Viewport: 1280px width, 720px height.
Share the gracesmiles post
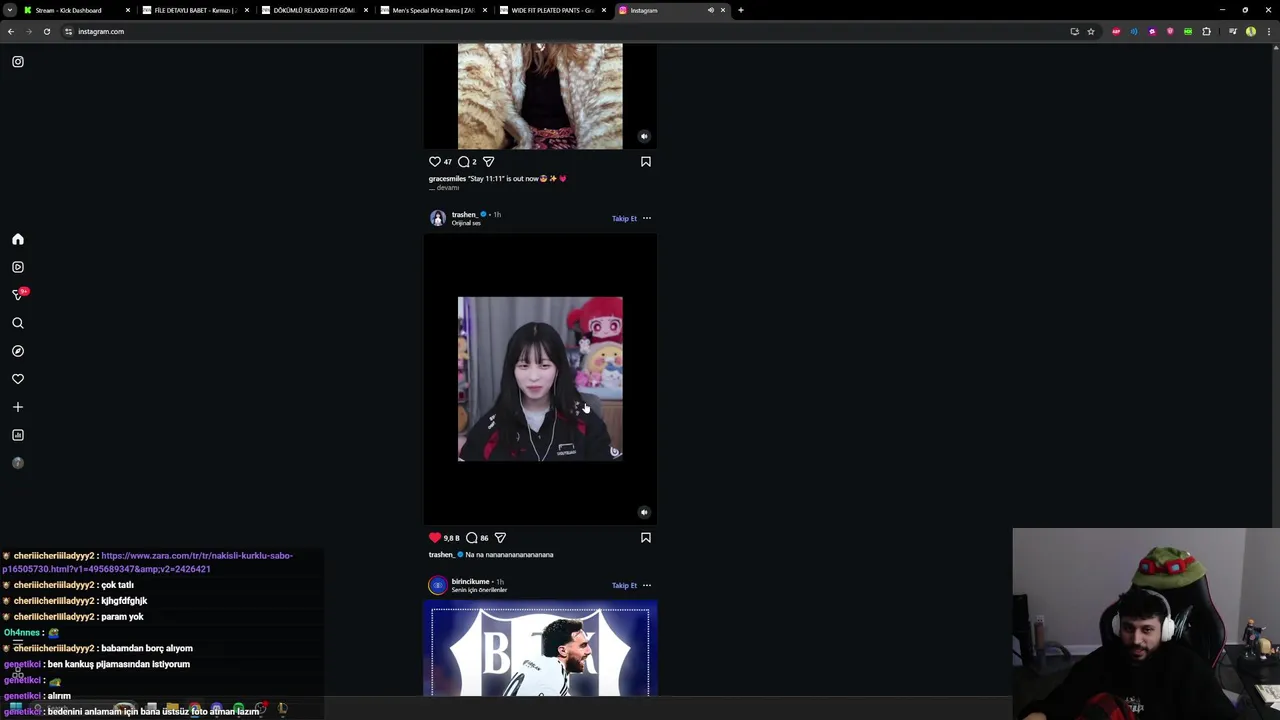point(488,161)
